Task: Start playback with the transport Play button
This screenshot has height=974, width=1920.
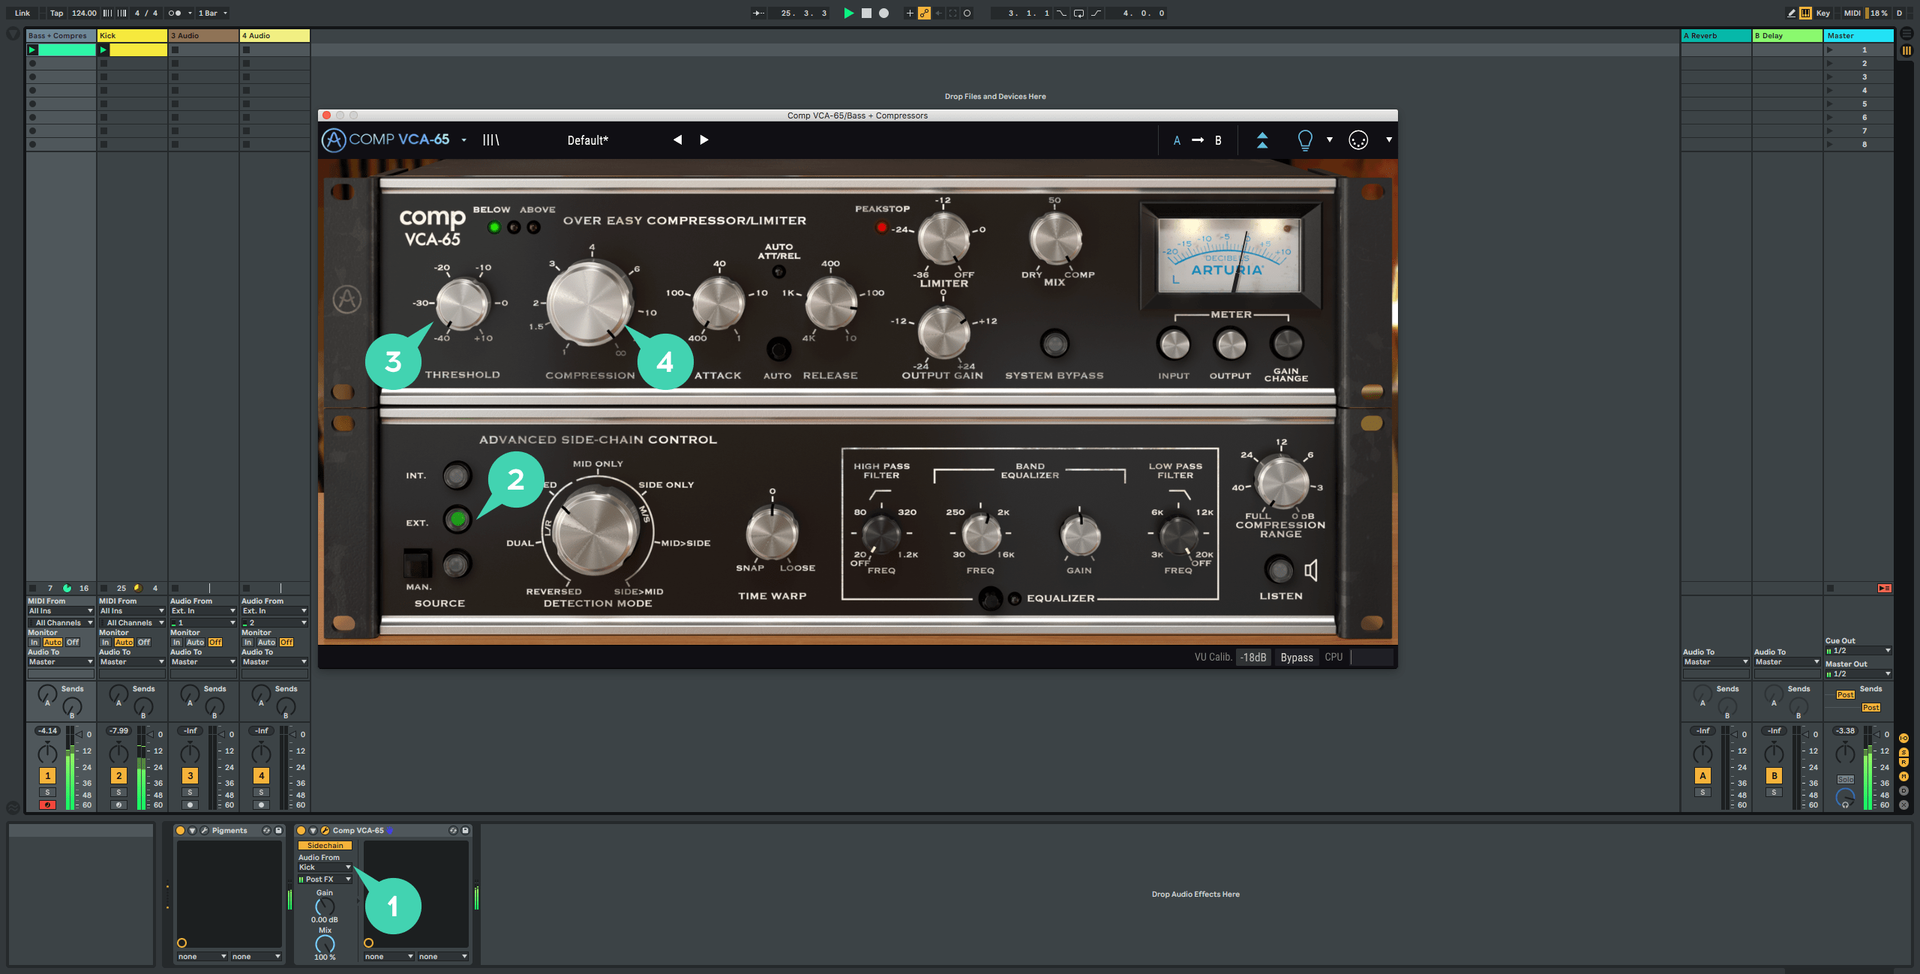Action: pos(848,13)
